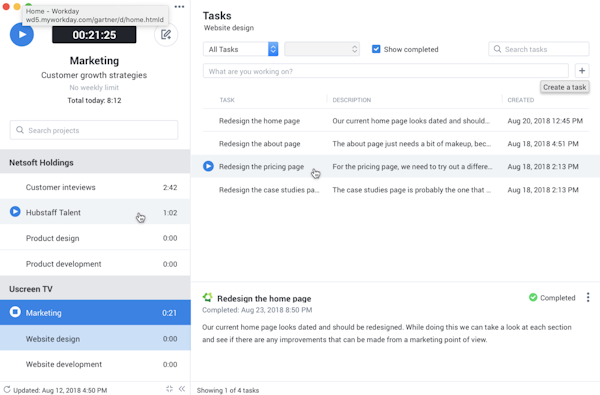Click the Updated: Aug 12, 2018 4:50 PM text
This screenshot has height=395, width=600.
[x=60, y=390]
